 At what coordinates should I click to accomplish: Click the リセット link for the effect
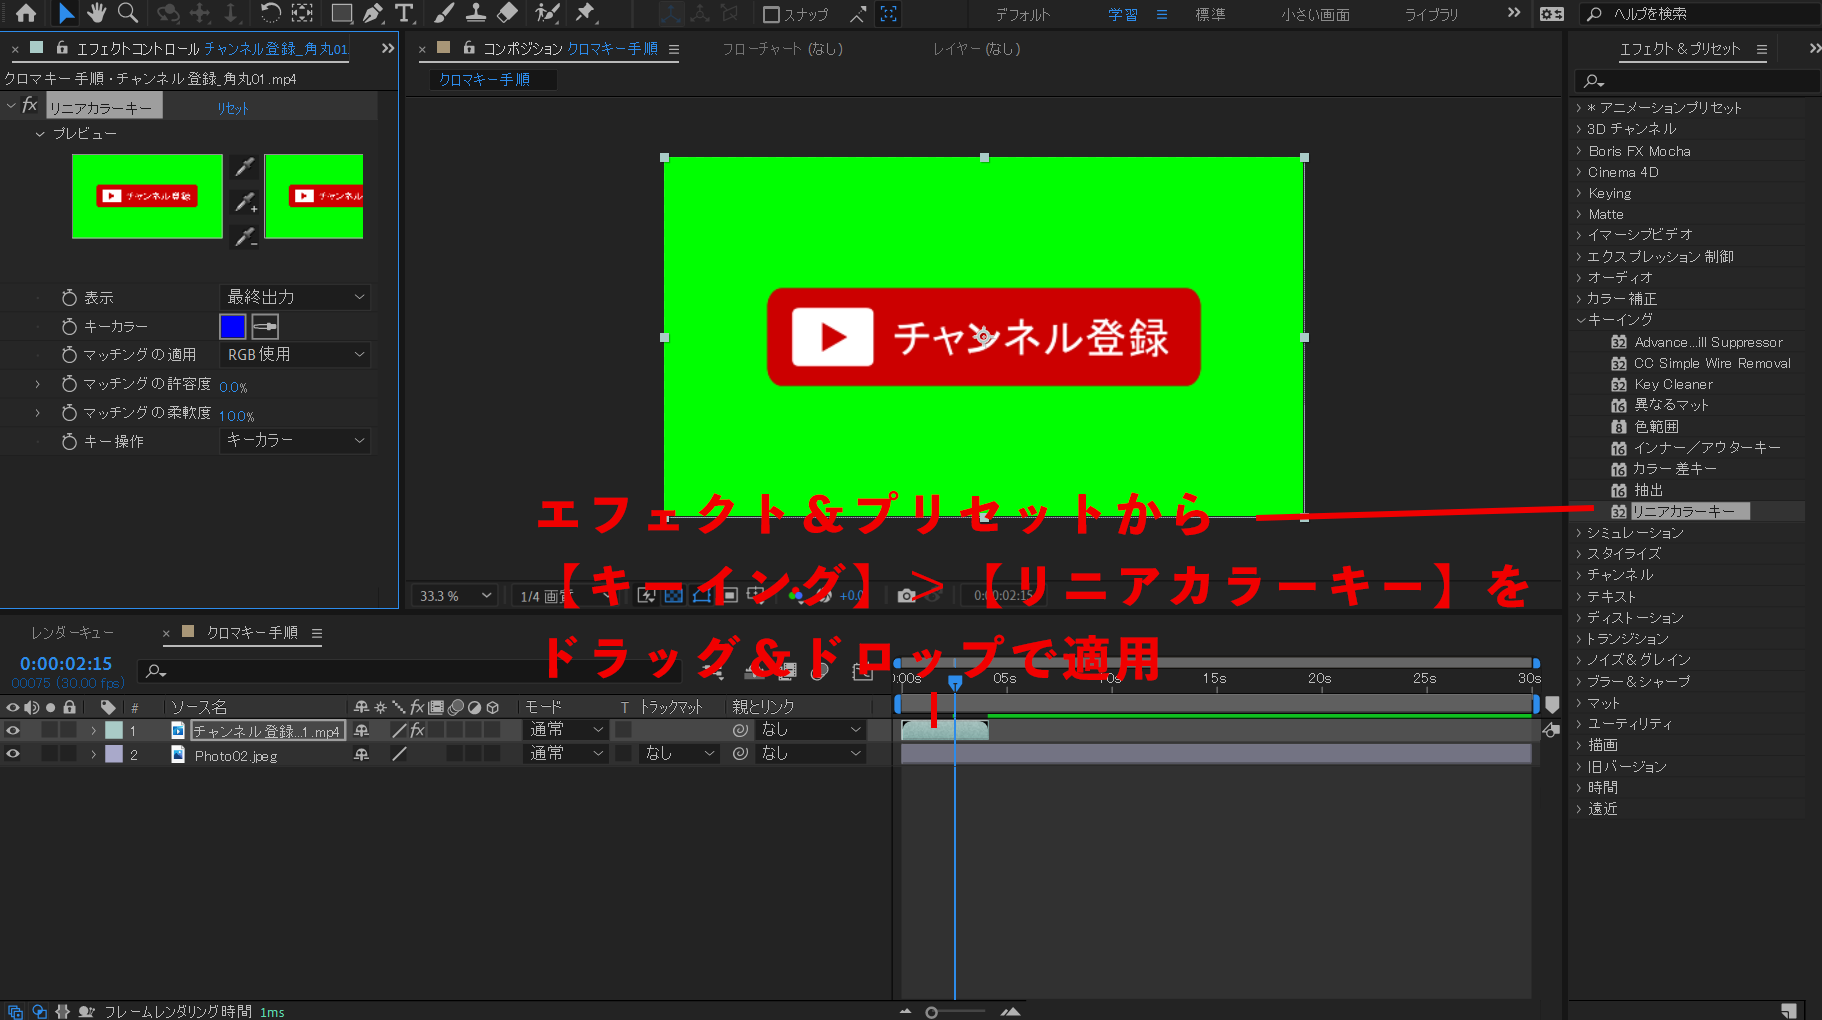pos(233,108)
